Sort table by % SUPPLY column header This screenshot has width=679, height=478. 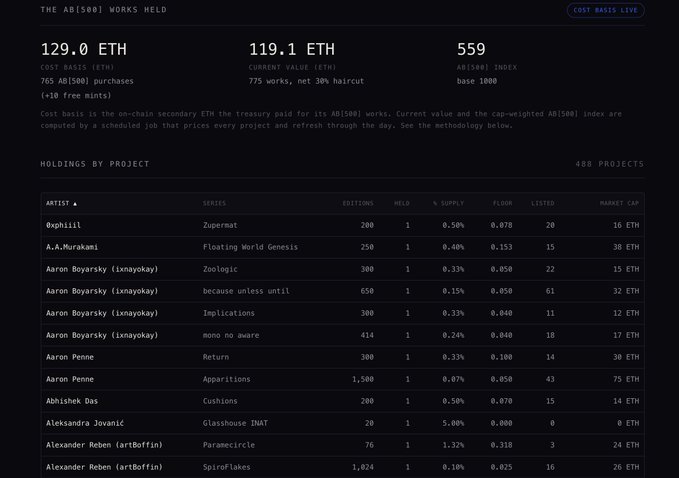click(x=449, y=203)
